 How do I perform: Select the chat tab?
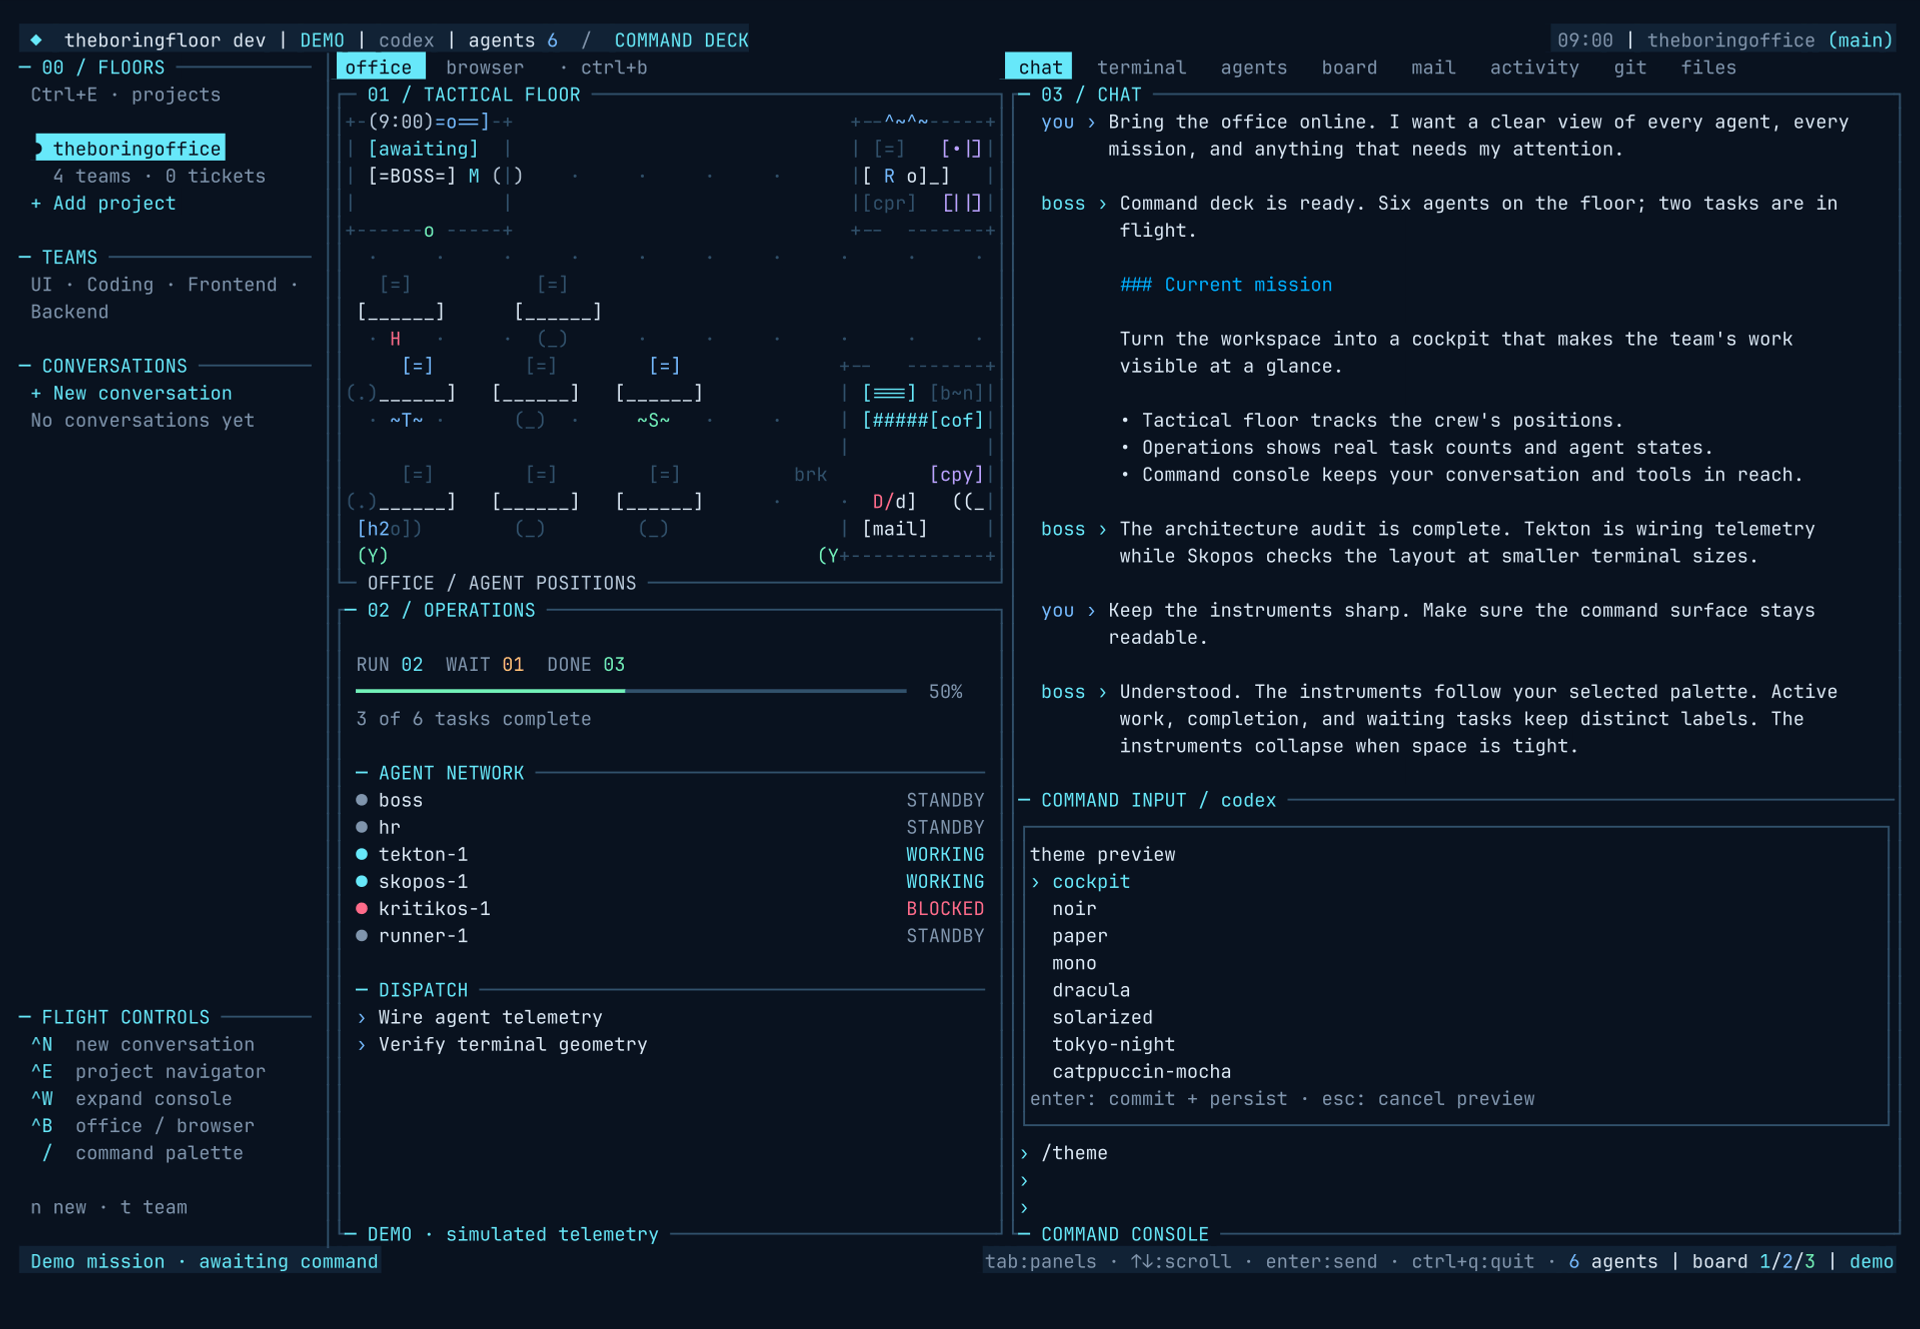click(x=1039, y=67)
